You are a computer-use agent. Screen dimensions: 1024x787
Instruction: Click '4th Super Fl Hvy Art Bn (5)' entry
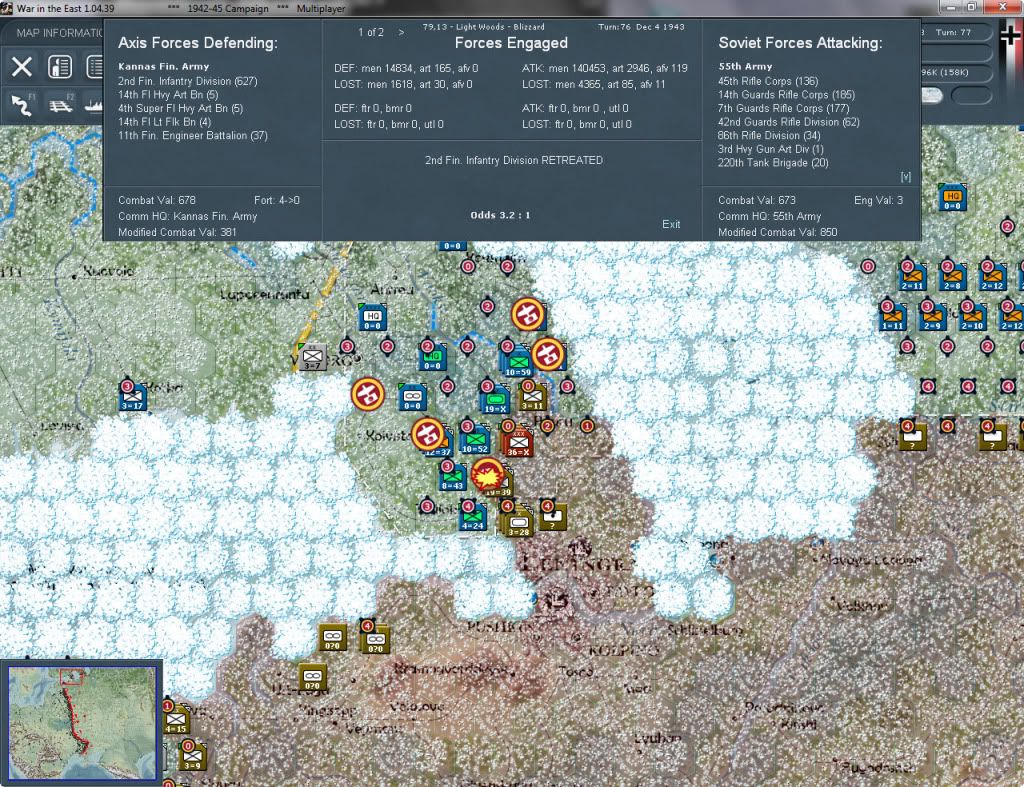pyautogui.click(x=180, y=108)
